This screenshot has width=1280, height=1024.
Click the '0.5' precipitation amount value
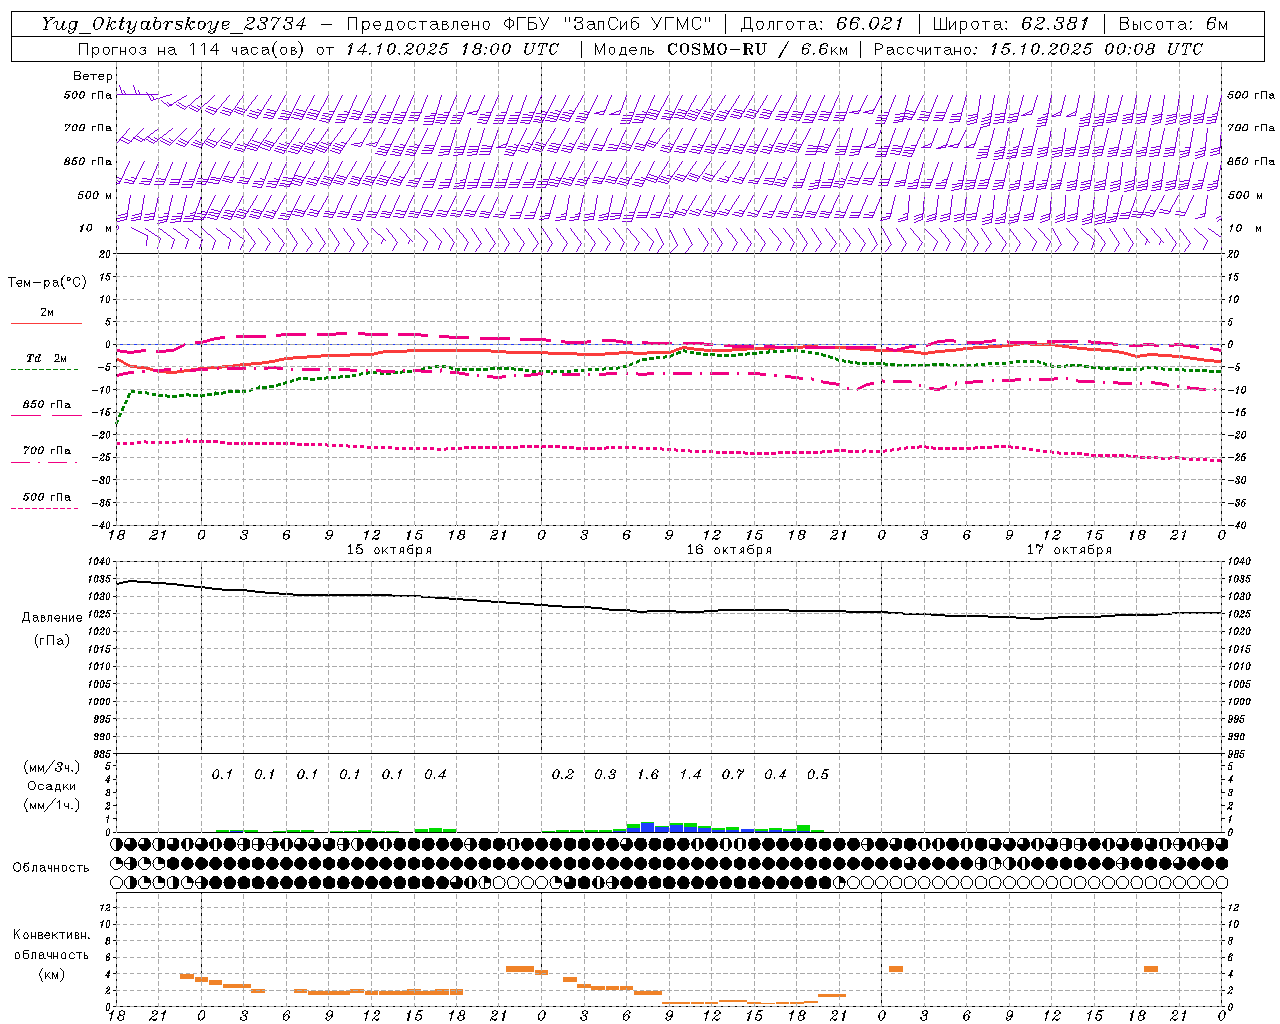818,774
